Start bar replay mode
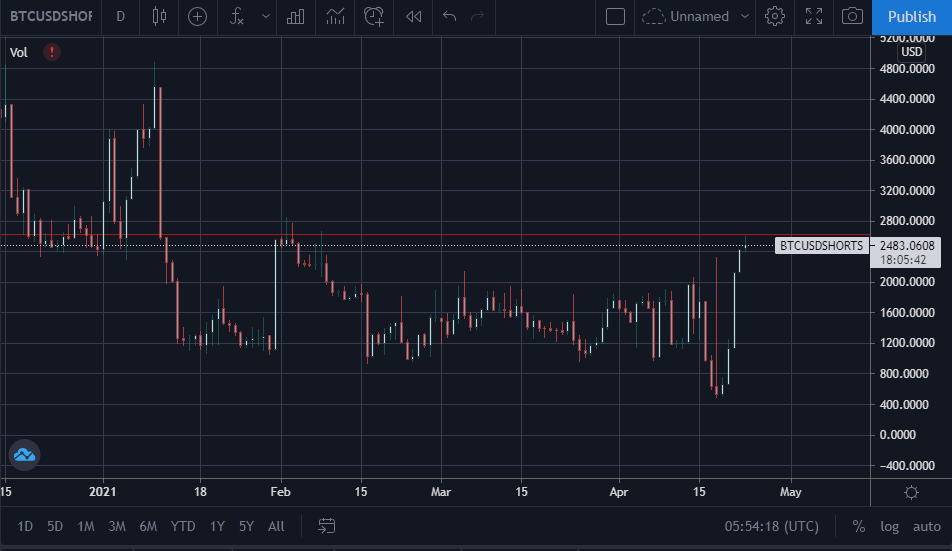 click(413, 16)
